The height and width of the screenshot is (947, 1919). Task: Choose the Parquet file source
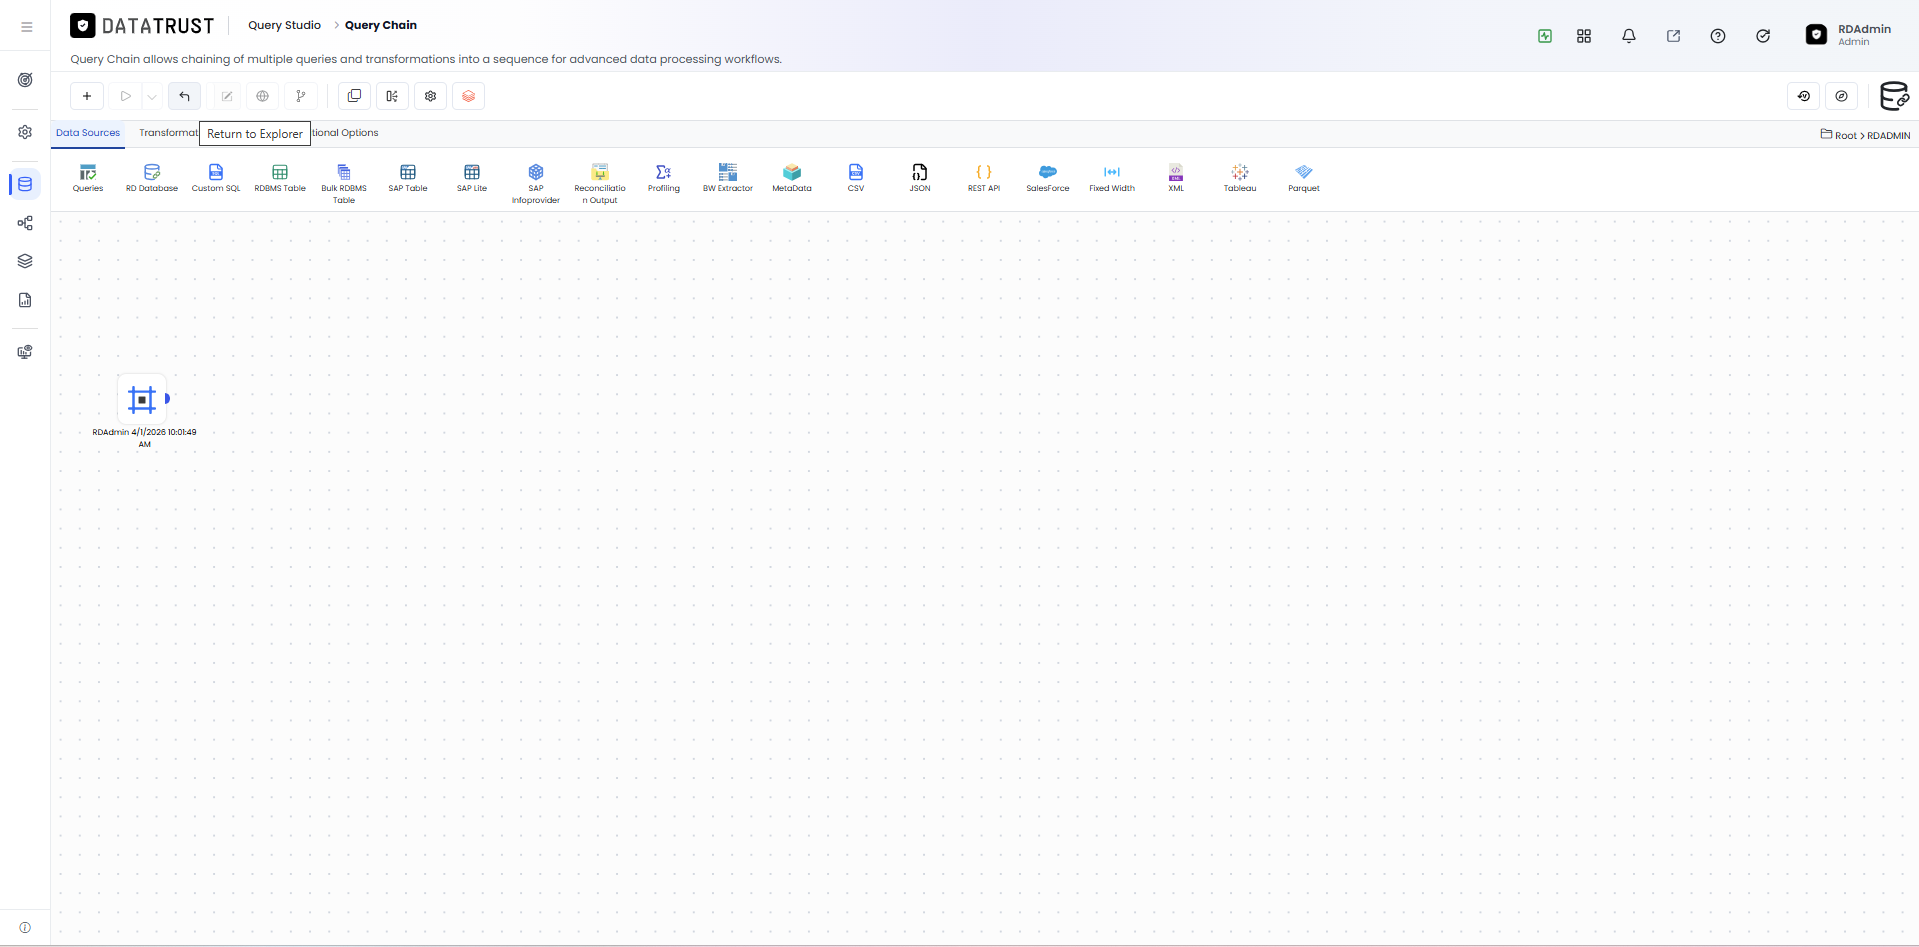point(1304,178)
